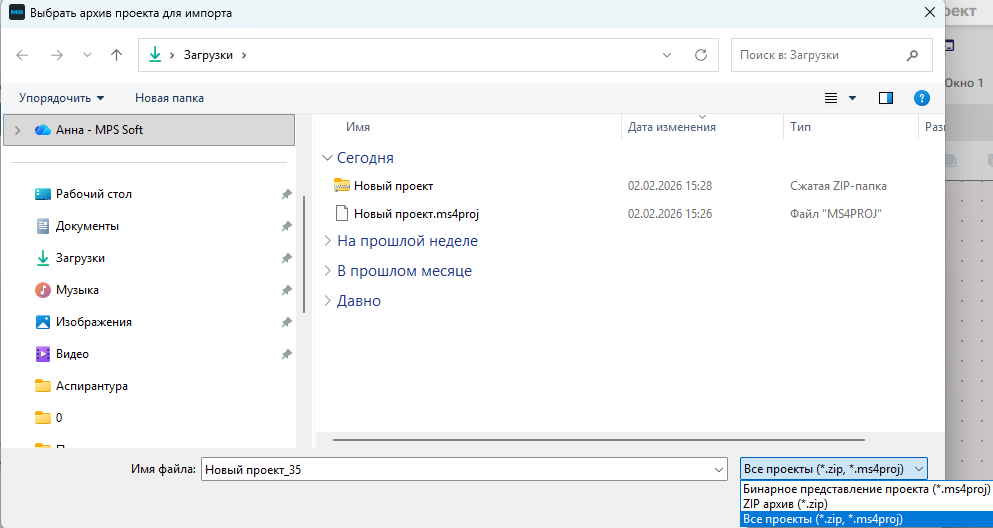Expand the Давно group
The width and height of the screenshot is (993, 528).
pos(327,301)
